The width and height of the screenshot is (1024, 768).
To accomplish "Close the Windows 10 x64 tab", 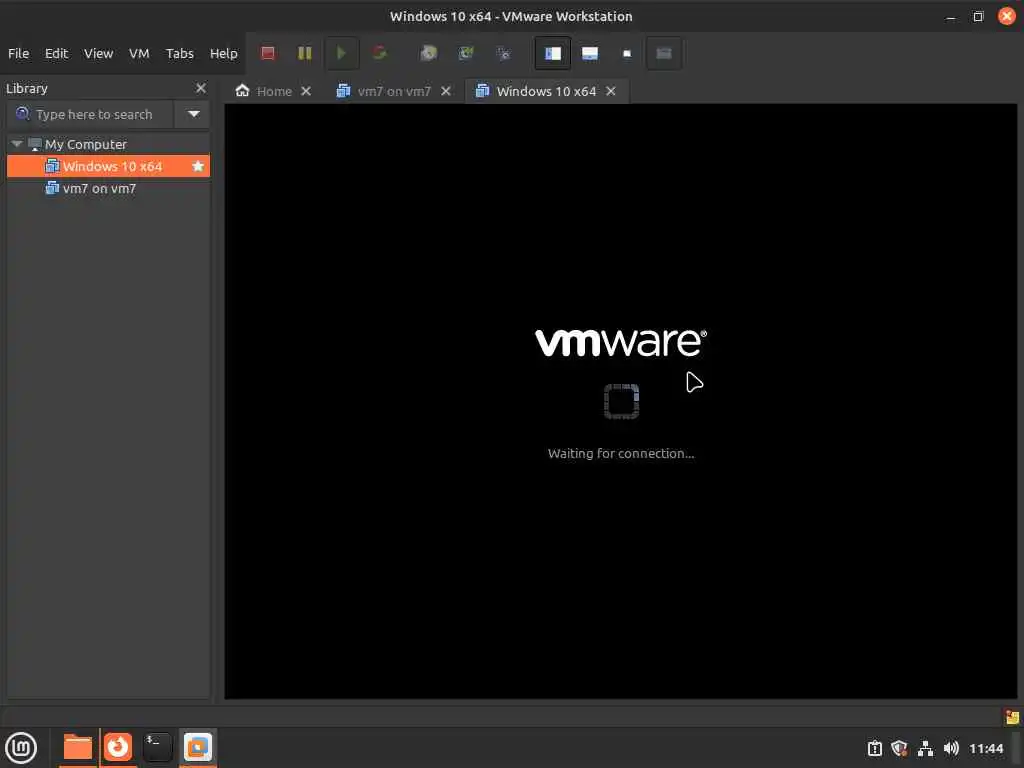I will (x=611, y=91).
